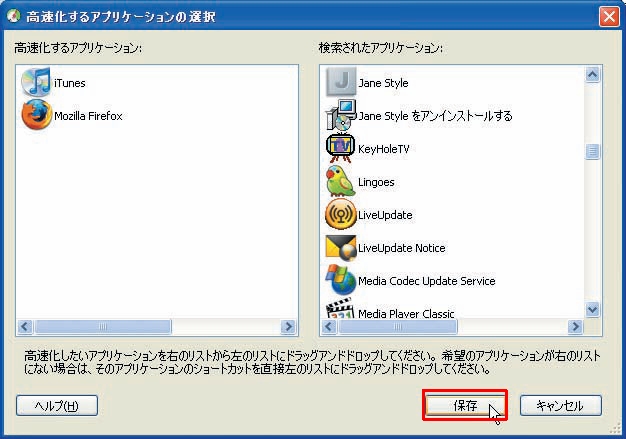Image resolution: width=626 pixels, height=439 pixels.
Task: Click the right list's scroll left arrow
Action: [x=329, y=326]
